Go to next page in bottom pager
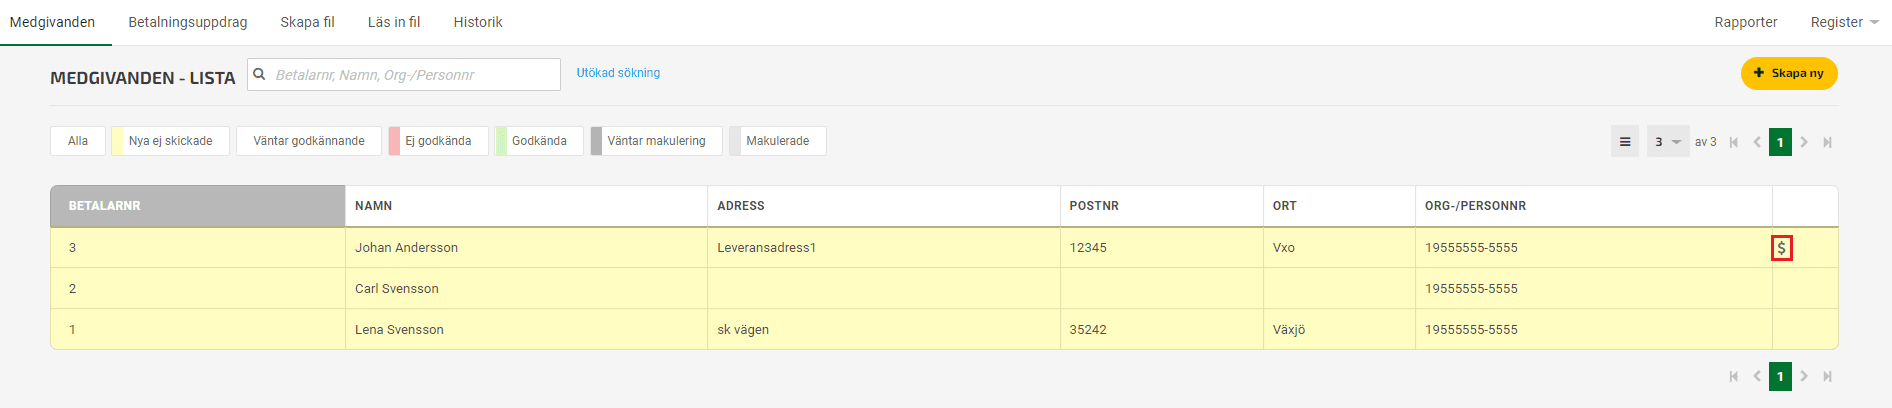This screenshot has height=408, width=1892. (x=1804, y=376)
